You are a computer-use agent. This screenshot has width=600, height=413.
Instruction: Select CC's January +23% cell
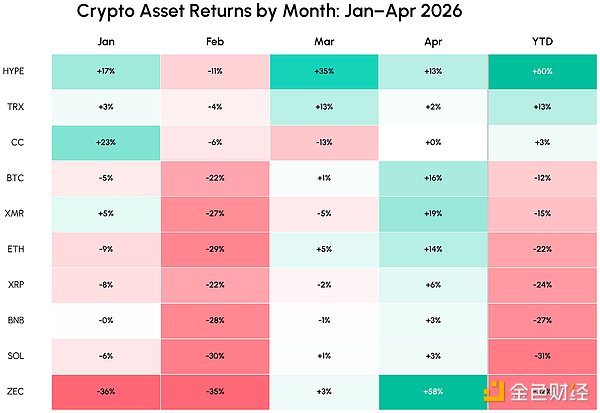(106, 141)
